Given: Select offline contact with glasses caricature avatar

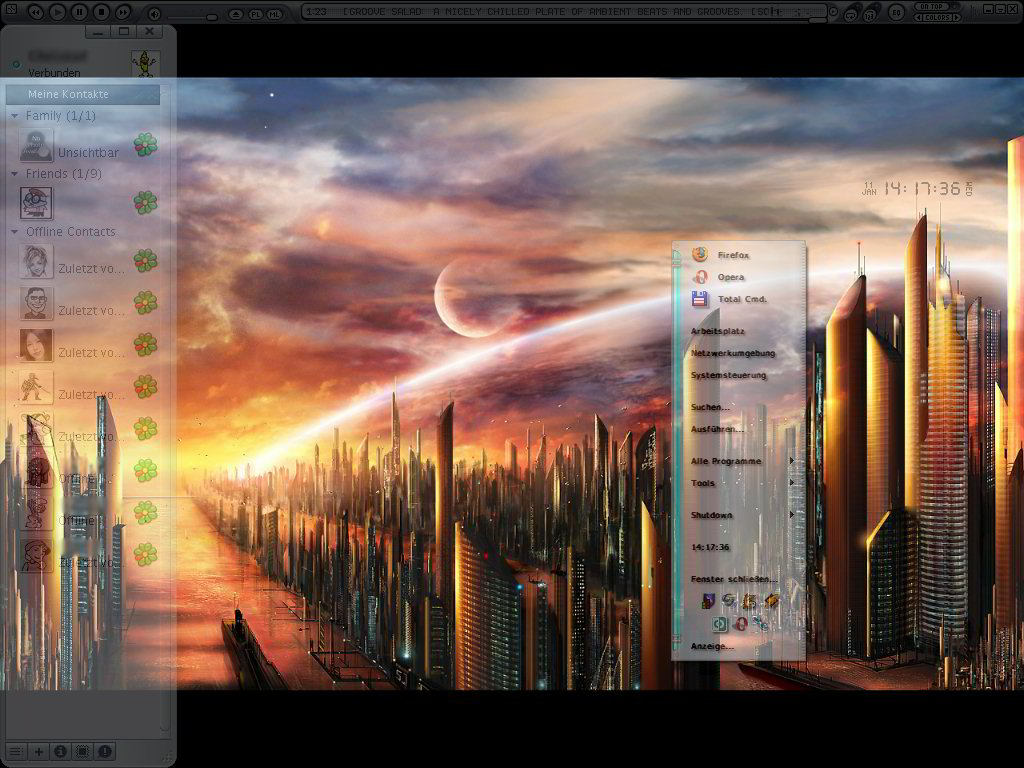Looking at the screenshot, I should (85, 303).
